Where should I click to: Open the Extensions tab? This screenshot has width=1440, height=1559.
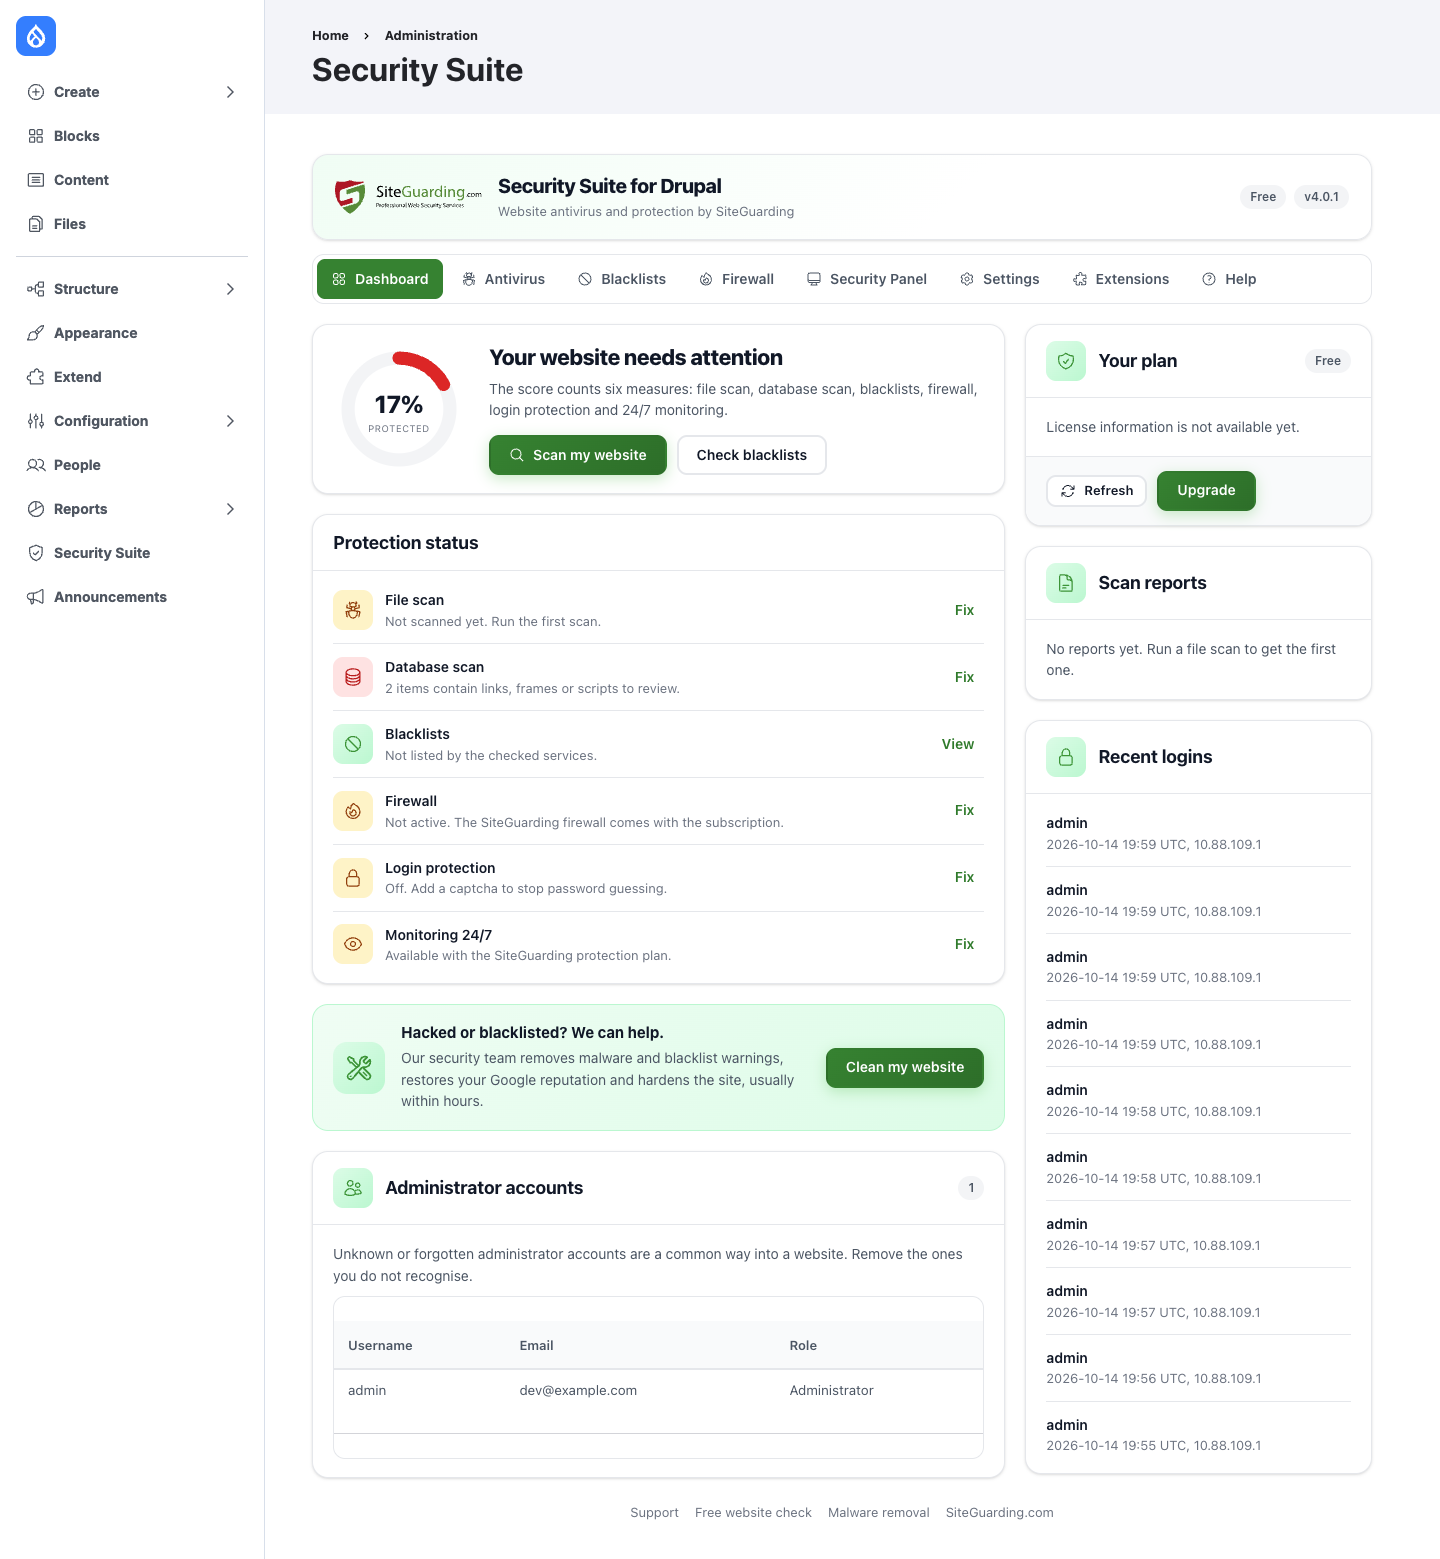tap(1121, 279)
